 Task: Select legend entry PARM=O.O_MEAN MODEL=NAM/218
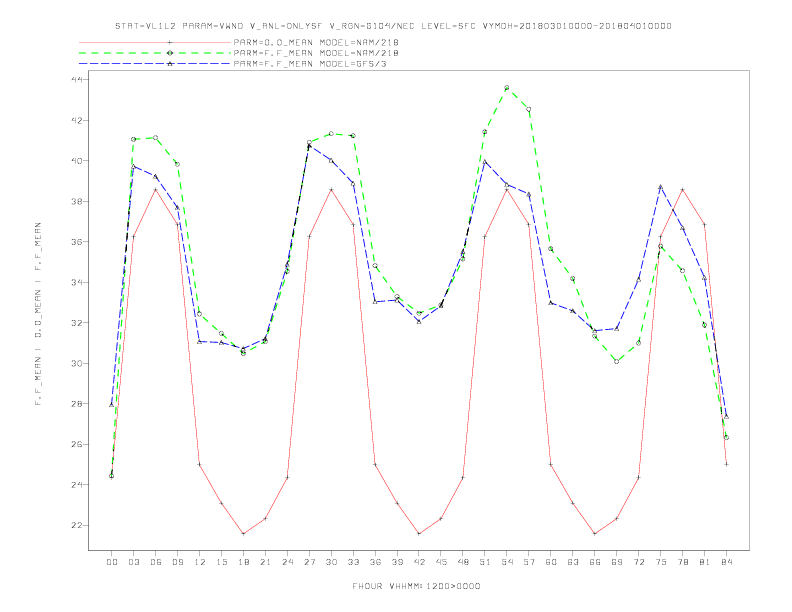pyautogui.click(x=316, y=42)
